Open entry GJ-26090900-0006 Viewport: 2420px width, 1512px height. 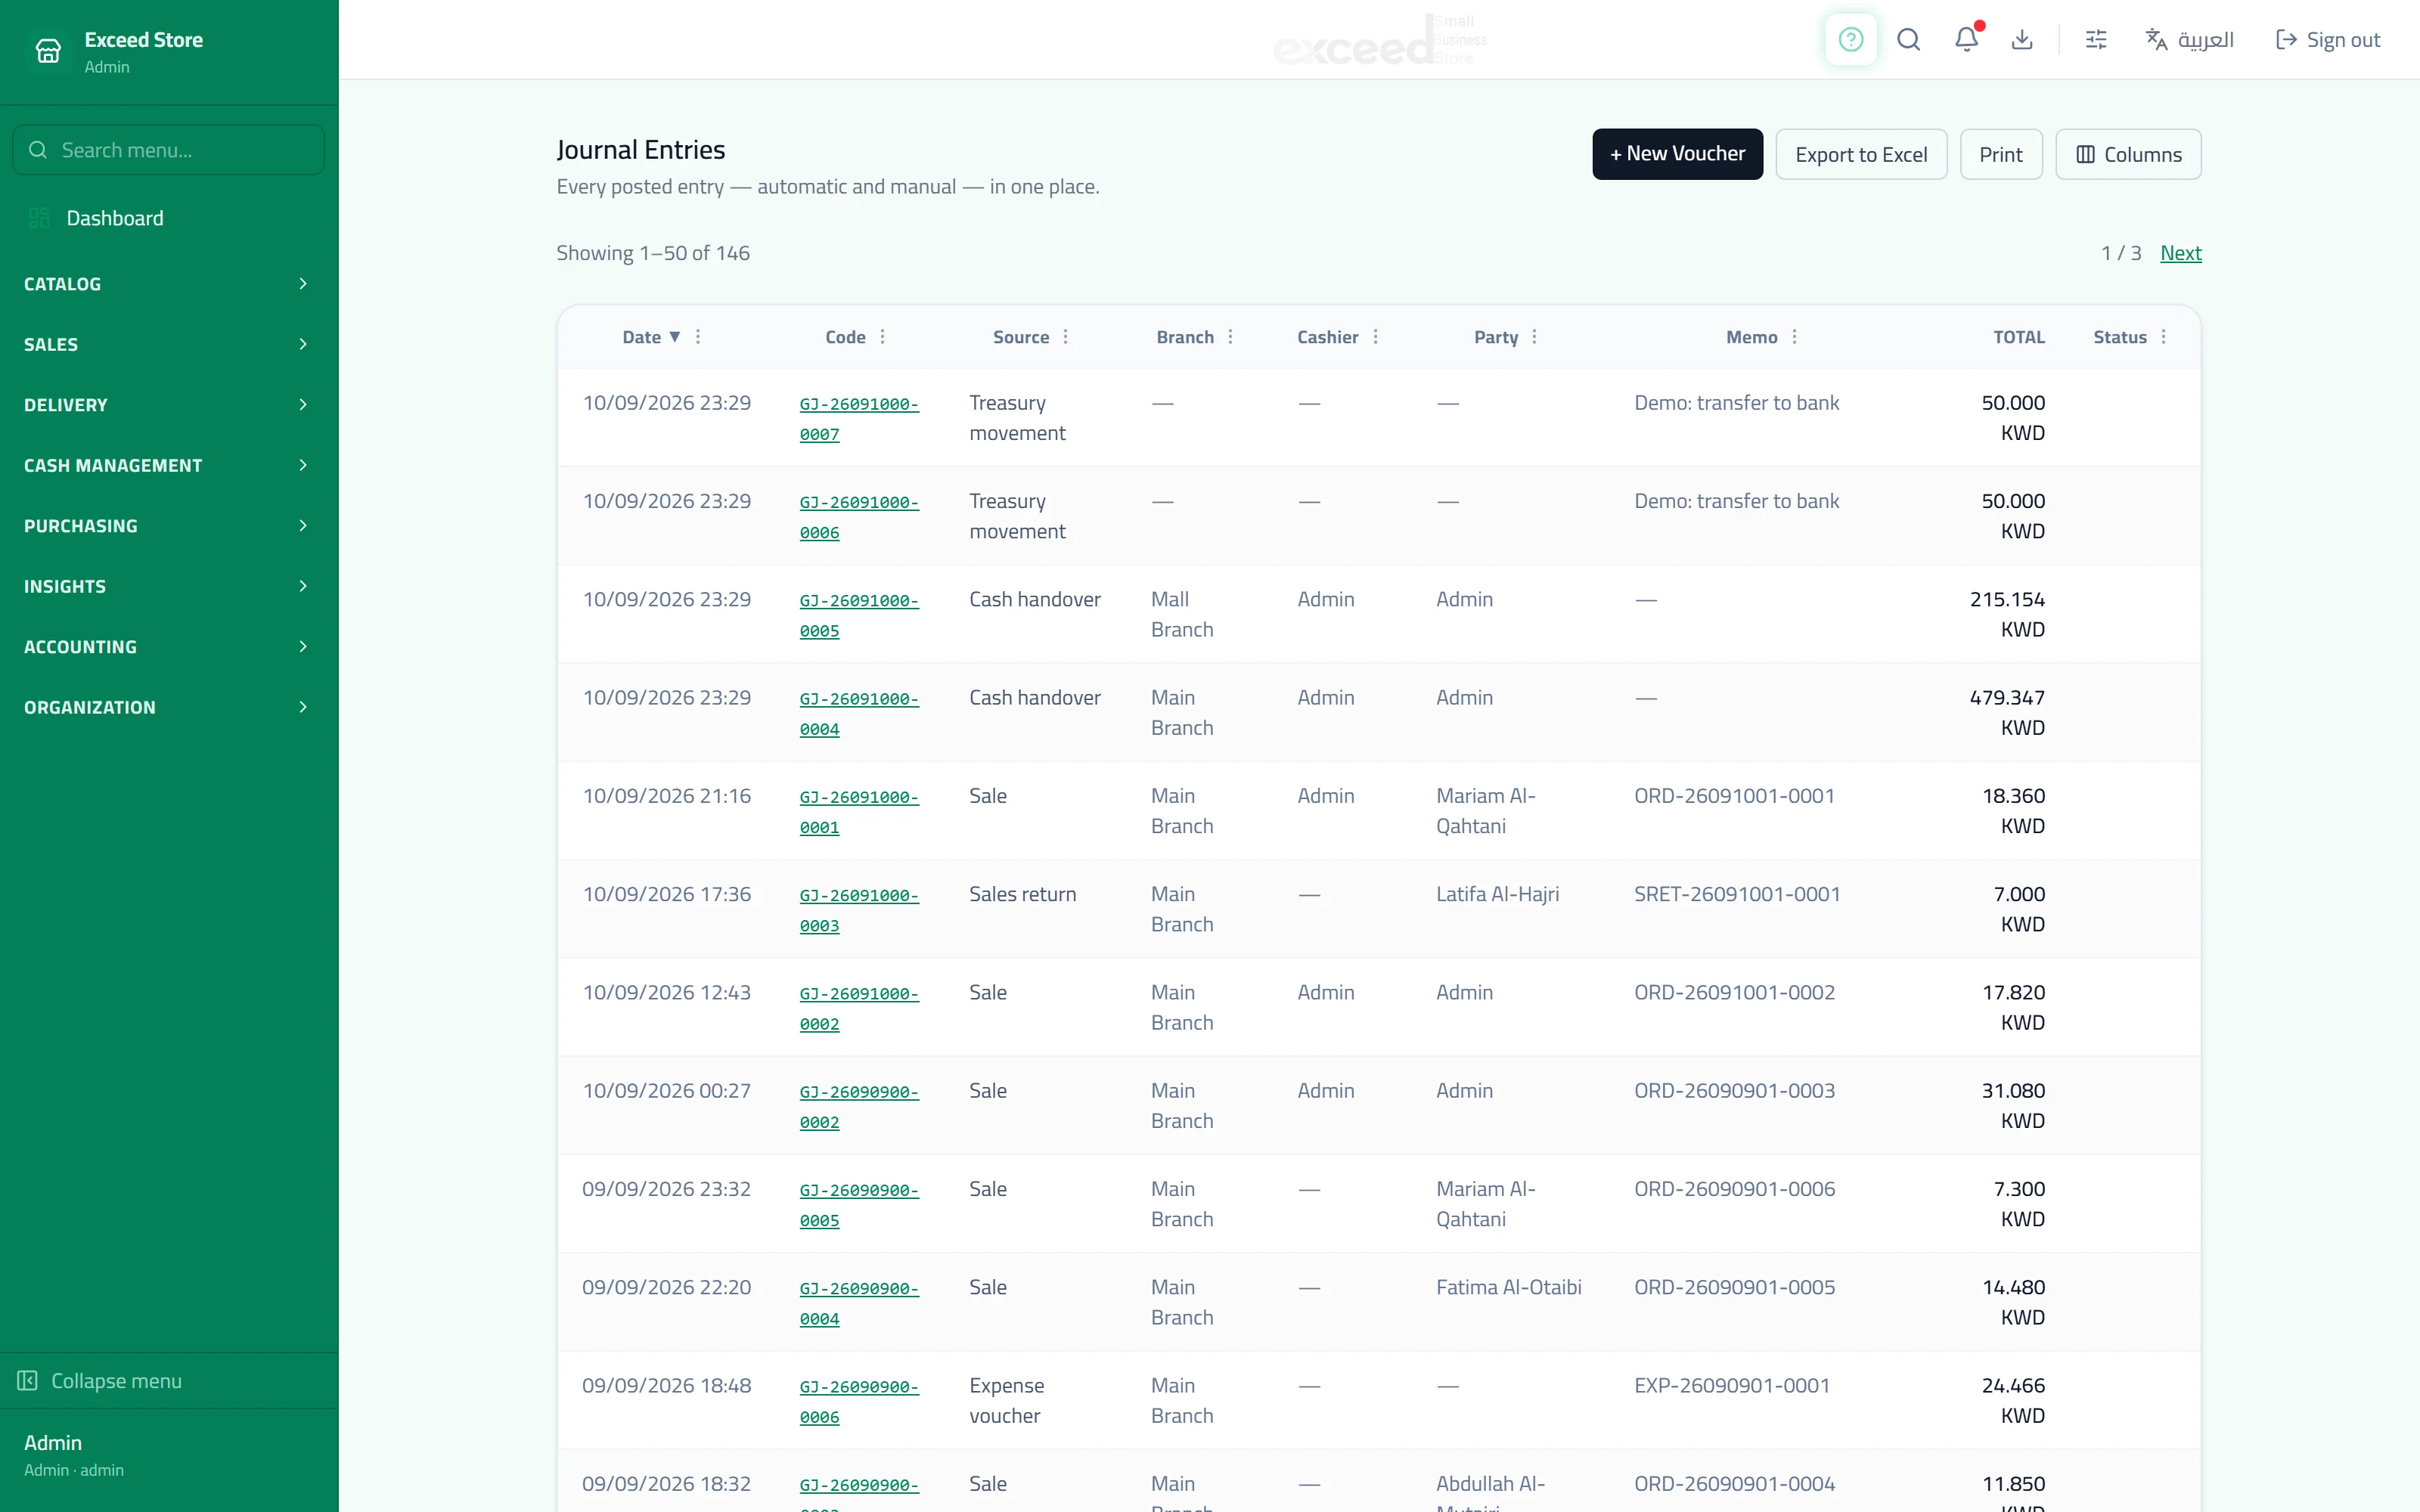tap(859, 1401)
